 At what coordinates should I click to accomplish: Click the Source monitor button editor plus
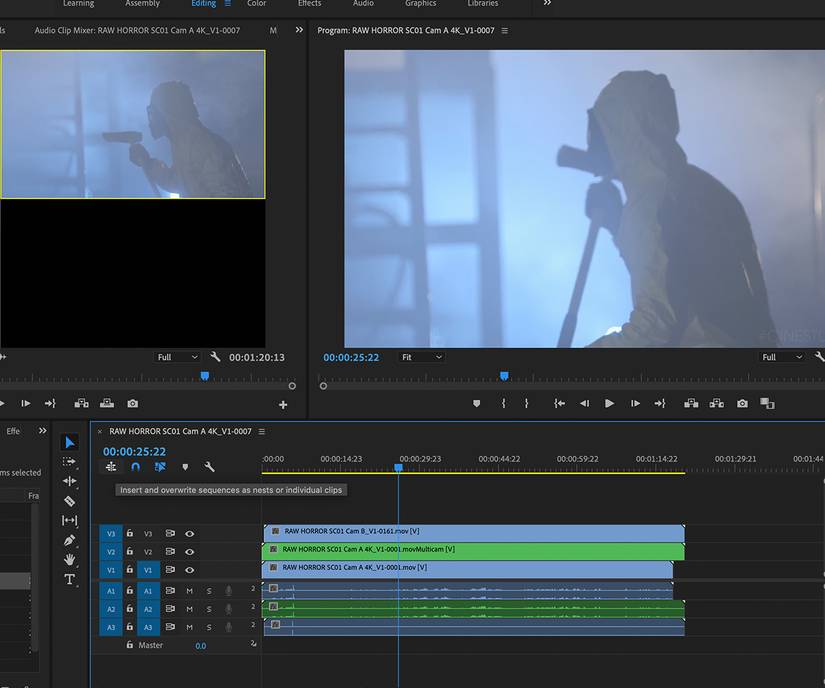point(283,404)
